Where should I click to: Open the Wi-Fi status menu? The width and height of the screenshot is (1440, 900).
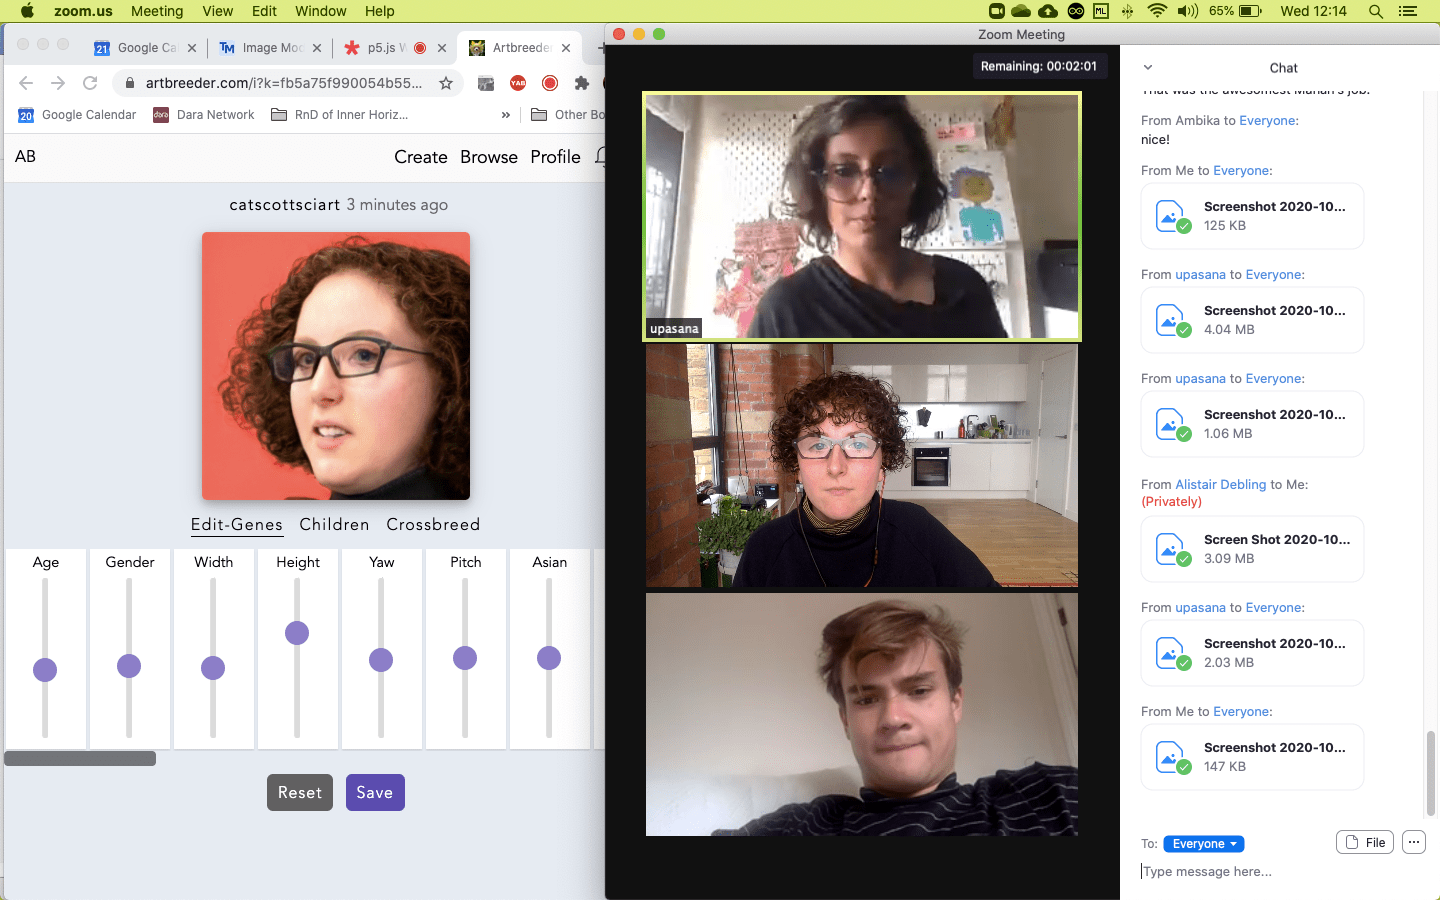1157,11
